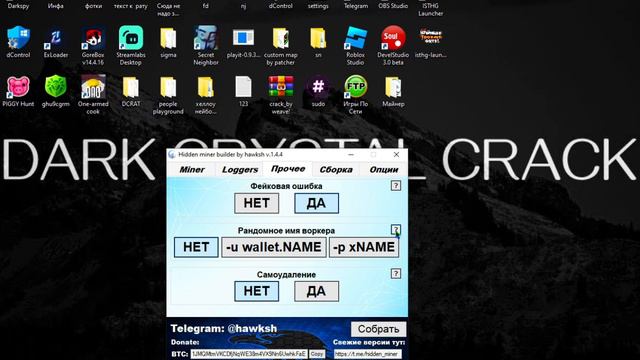Set Фейковая ошибка to НЕТ

pyautogui.click(x=256, y=203)
